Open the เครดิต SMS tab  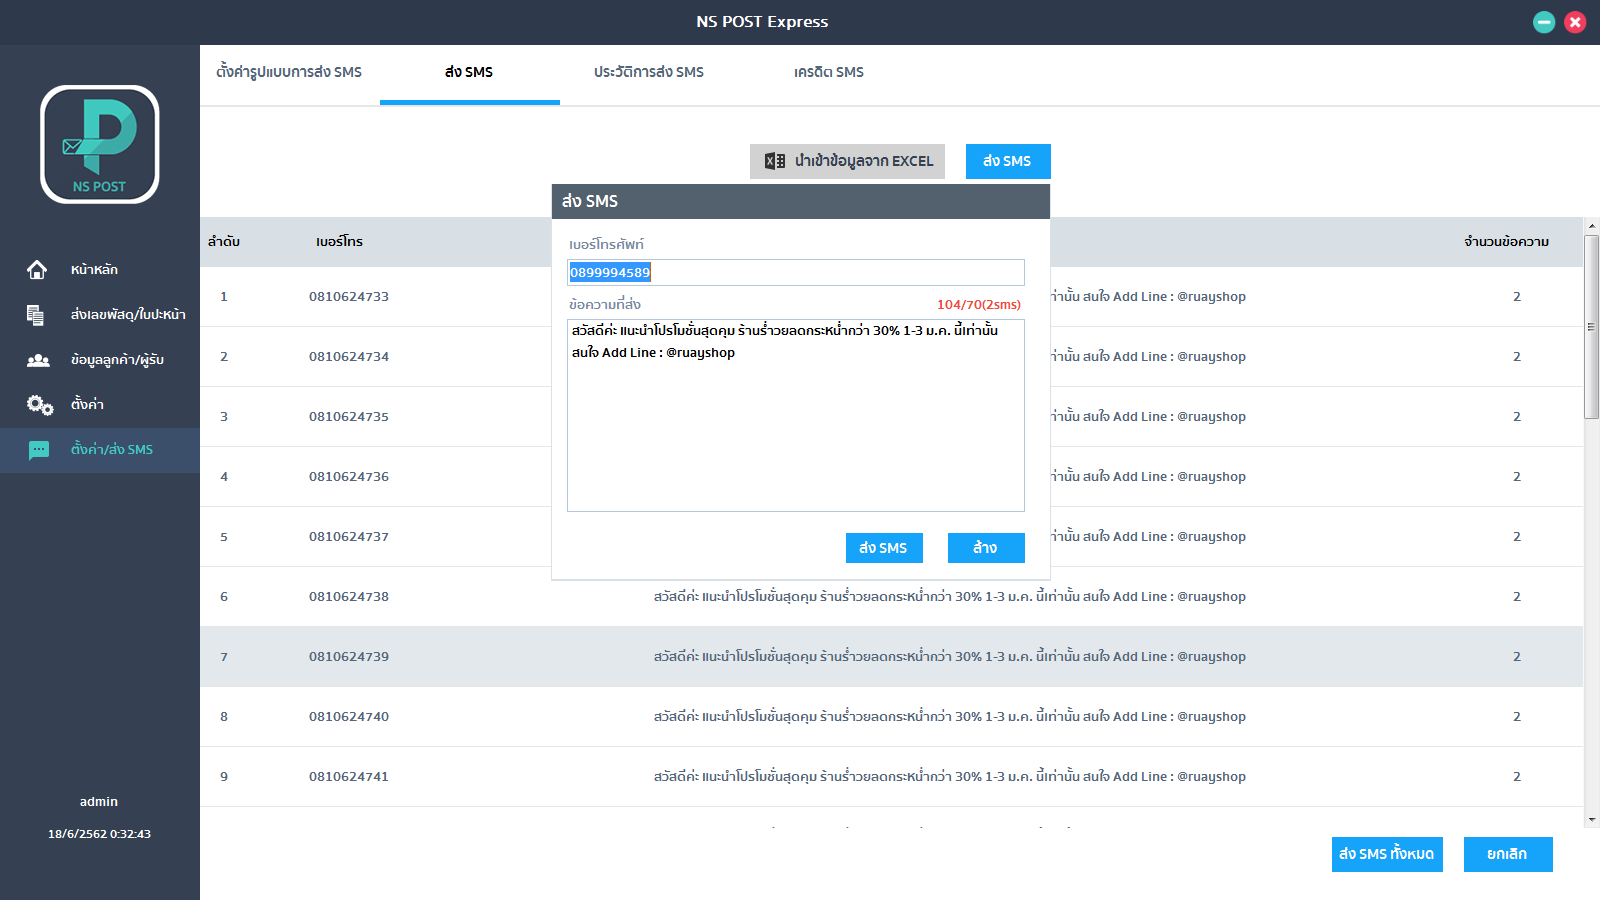pos(829,72)
